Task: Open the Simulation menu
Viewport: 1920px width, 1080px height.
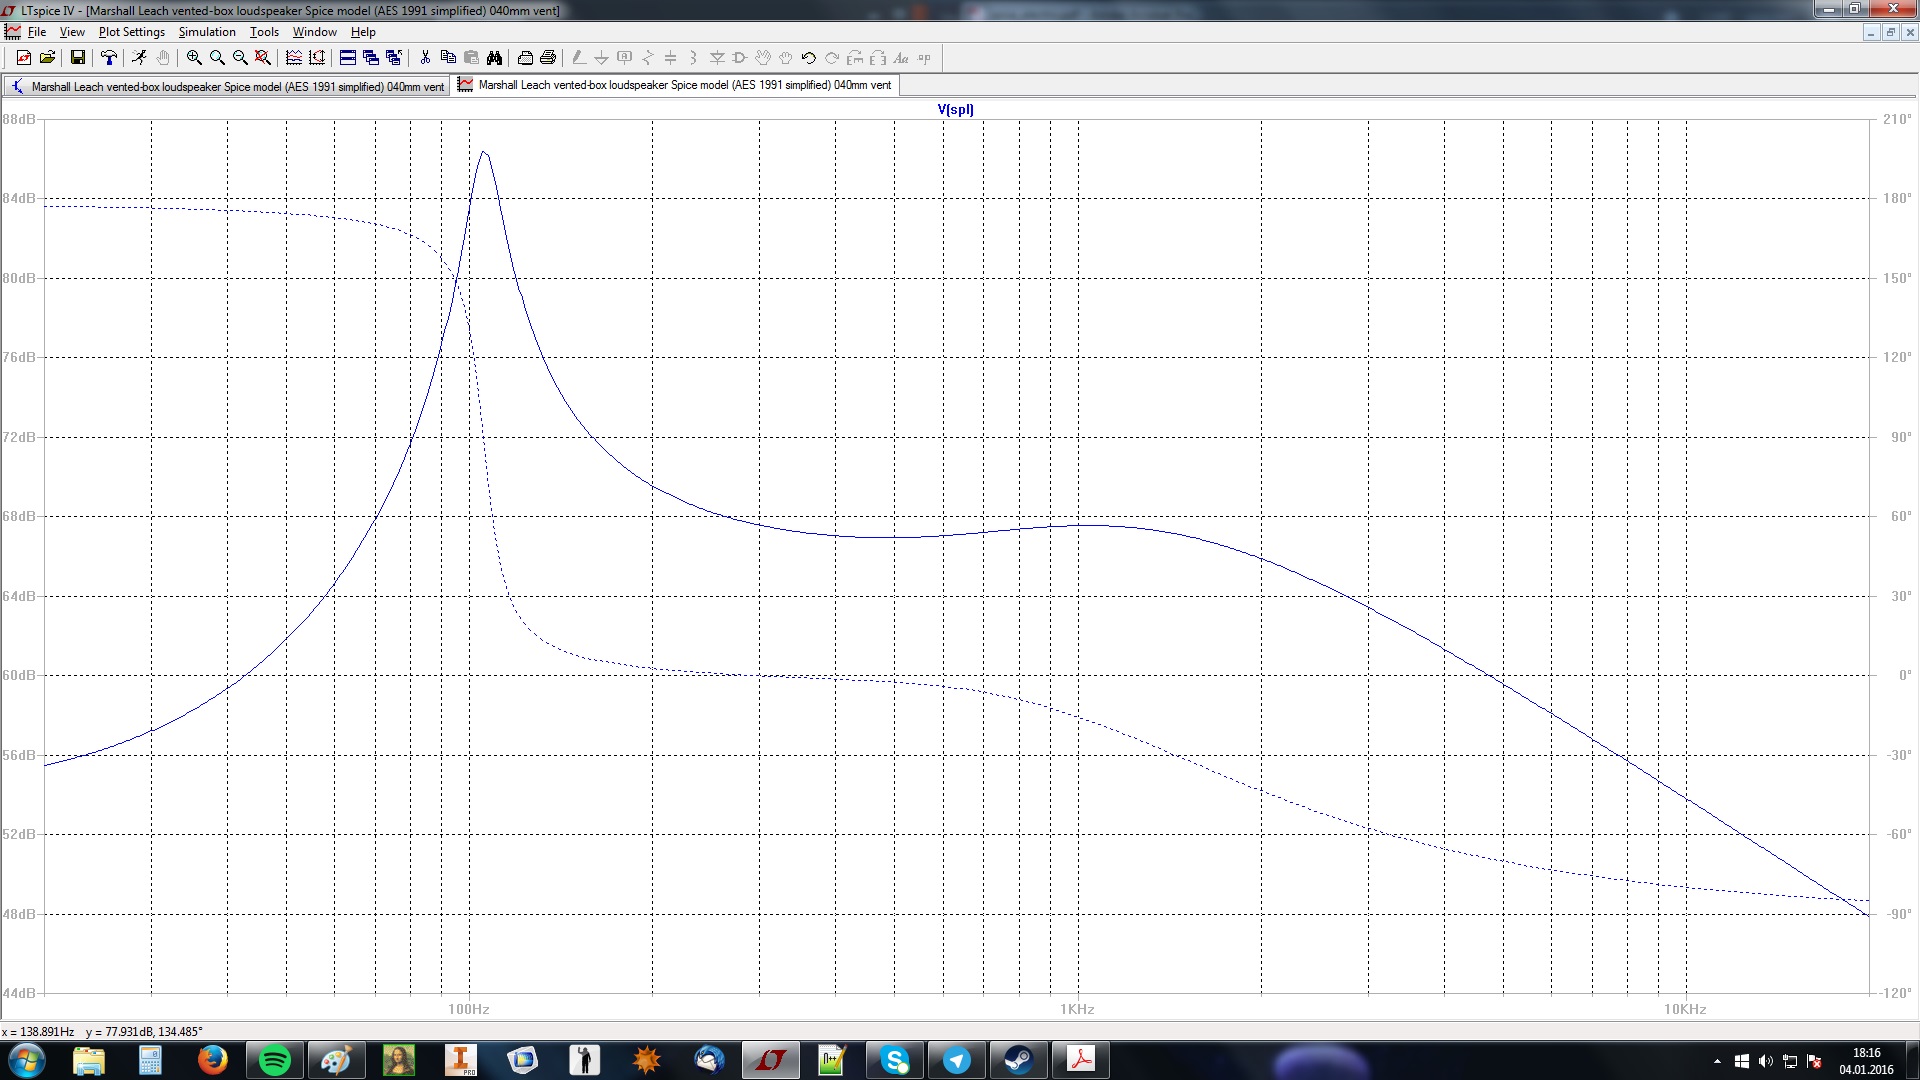Action: [207, 32]
